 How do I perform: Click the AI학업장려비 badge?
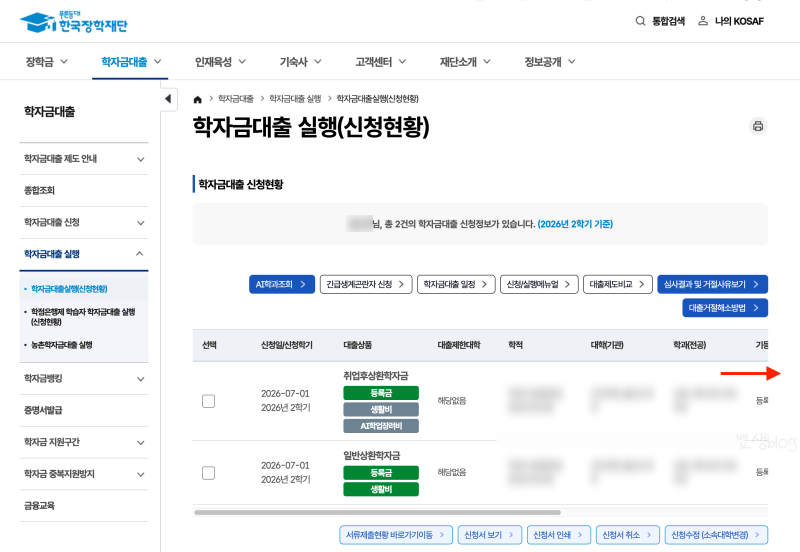point(381,425)
